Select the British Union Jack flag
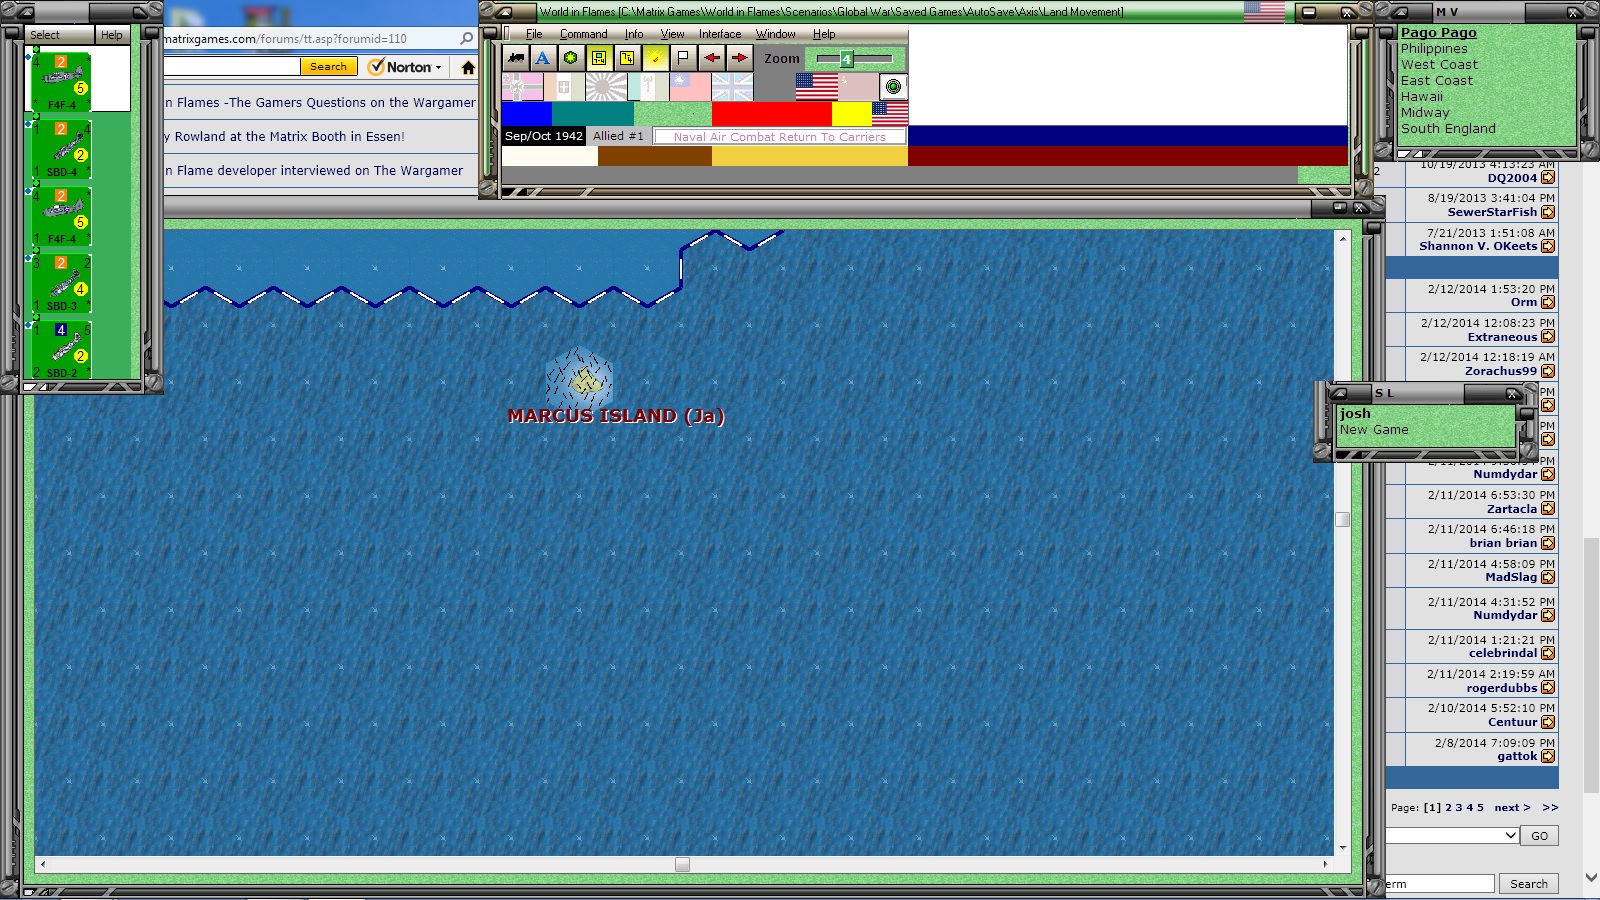 click(x=732, y=87)
